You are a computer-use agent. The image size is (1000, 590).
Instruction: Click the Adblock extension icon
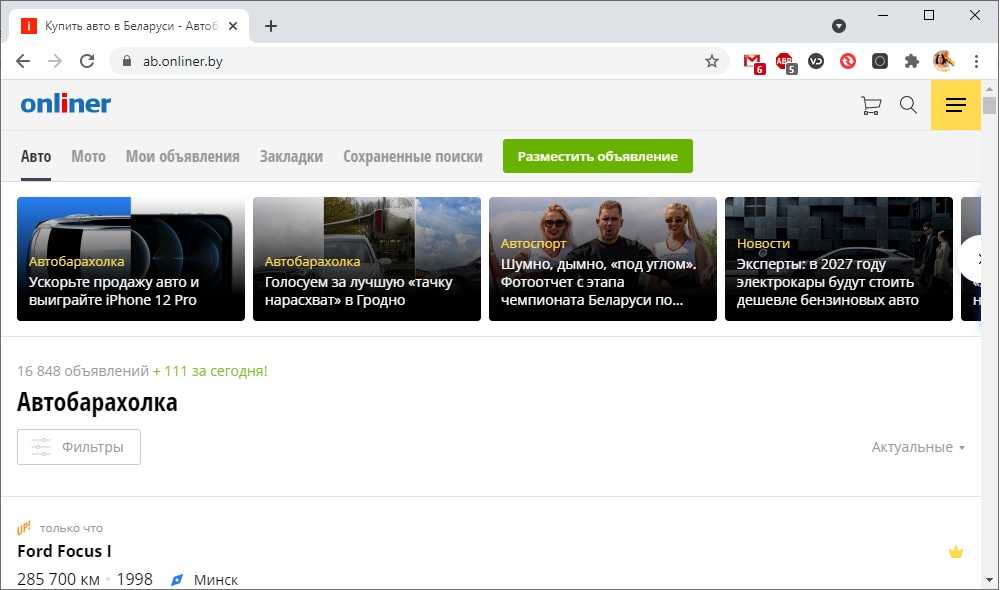(785, 61)
